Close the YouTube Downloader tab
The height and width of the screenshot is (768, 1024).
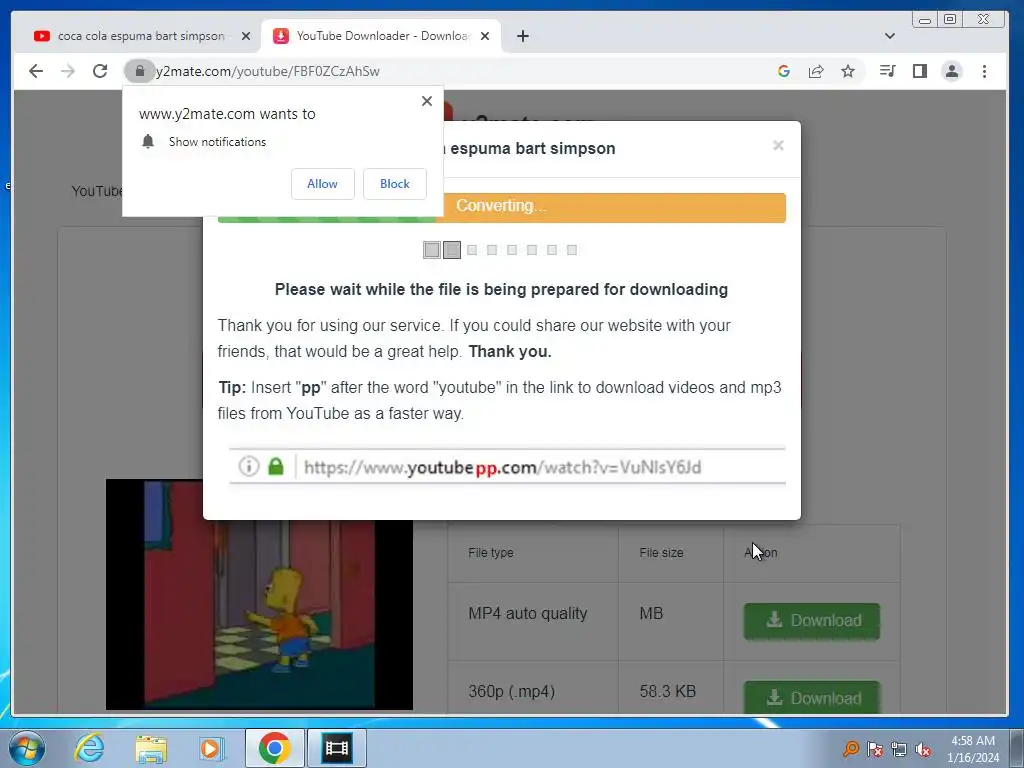[x=485, y=36]
